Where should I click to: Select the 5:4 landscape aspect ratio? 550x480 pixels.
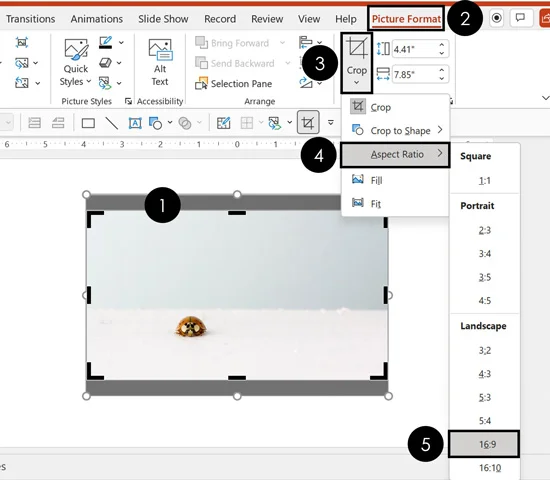pyautogui.click(x=484, y=421)
